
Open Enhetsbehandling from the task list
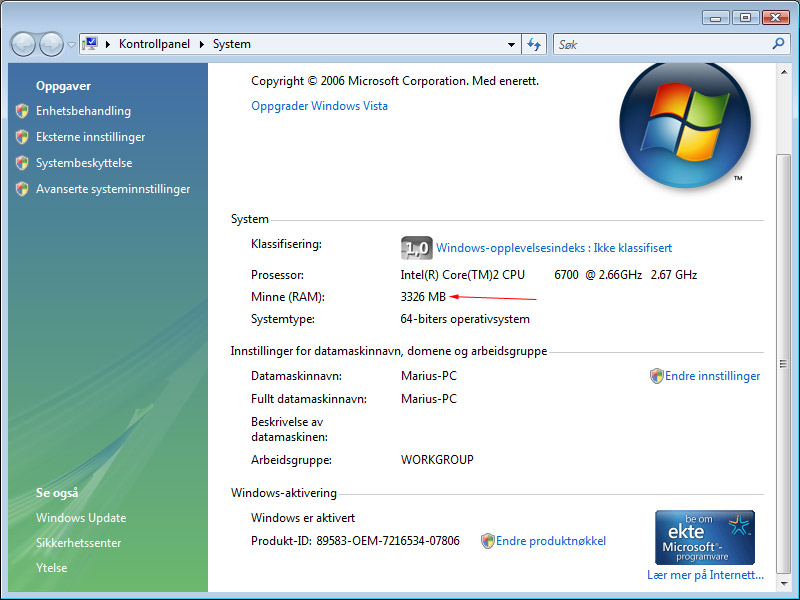(83, 111)
